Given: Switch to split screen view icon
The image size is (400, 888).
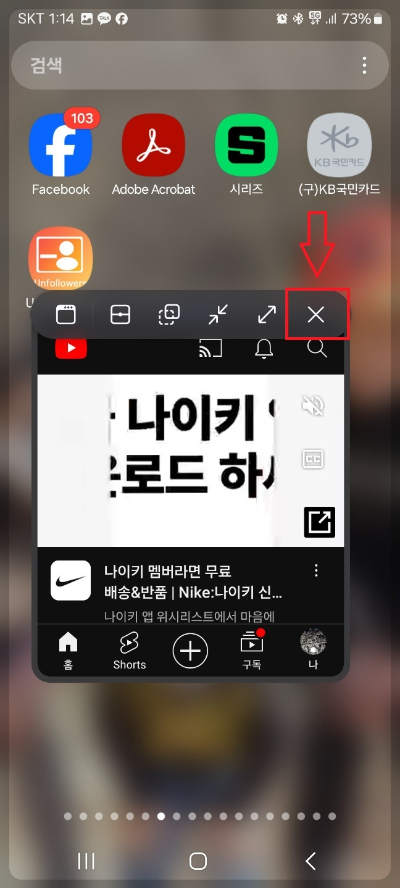Looking at the screenshot, I should coord(120,315).
